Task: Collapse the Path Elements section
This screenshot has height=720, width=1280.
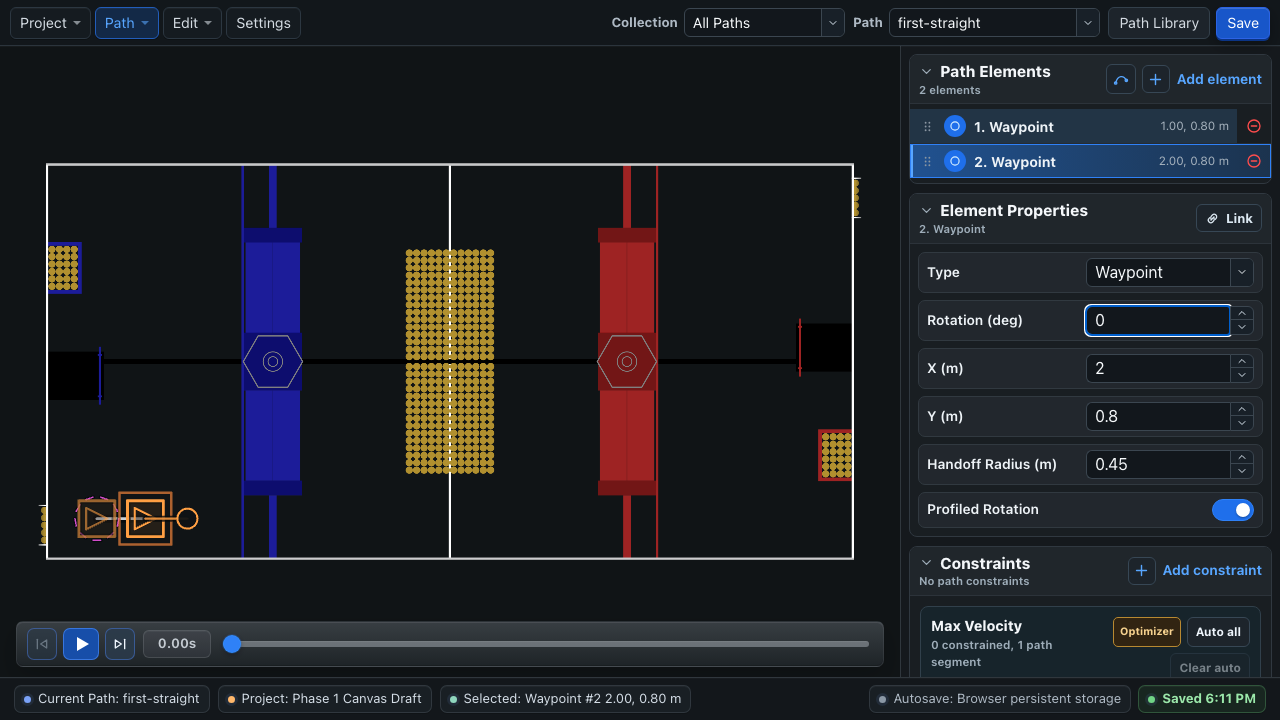Action: click(926, 72)
